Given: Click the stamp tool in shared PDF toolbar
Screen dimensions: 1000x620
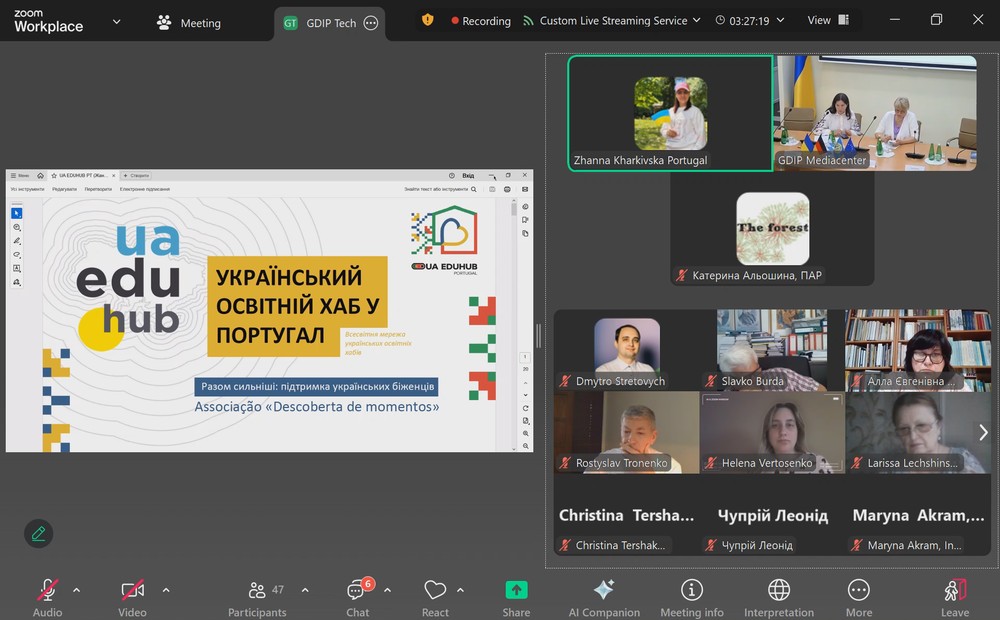Looking at the screenshot, I should pos(17,282).
